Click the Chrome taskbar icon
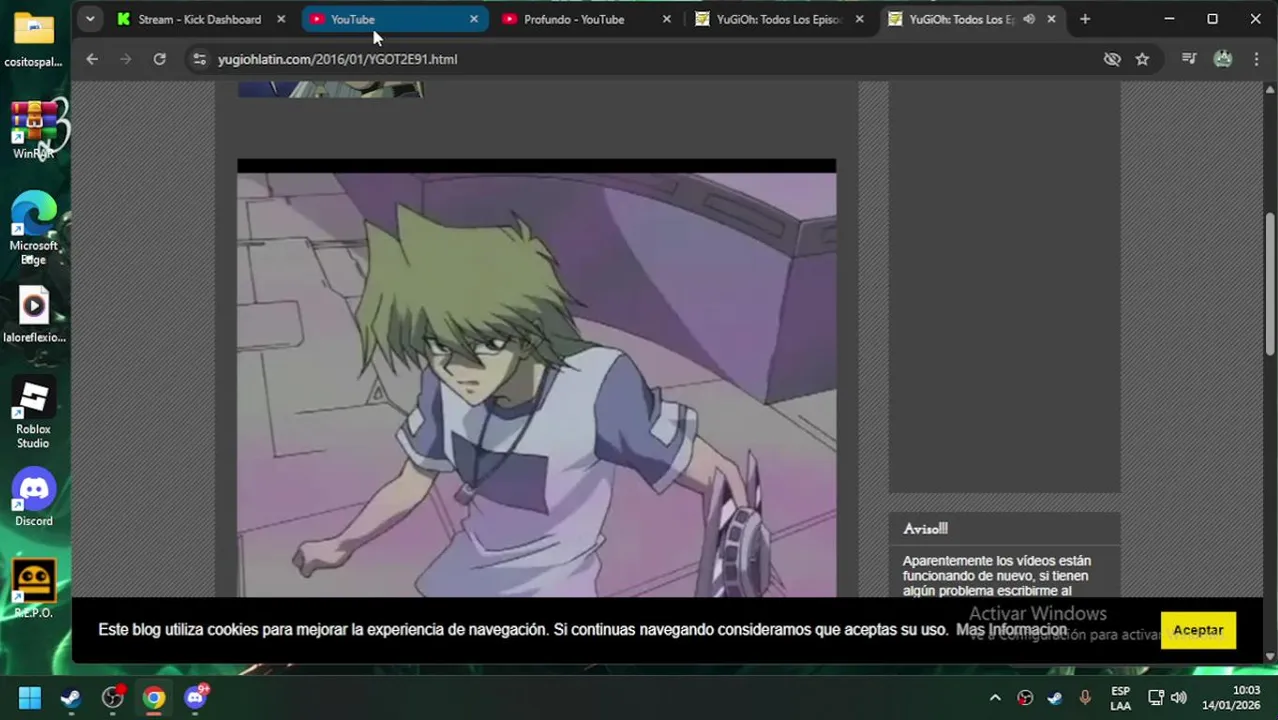Viewport: 1278px width, 720px height. point(154,697)
